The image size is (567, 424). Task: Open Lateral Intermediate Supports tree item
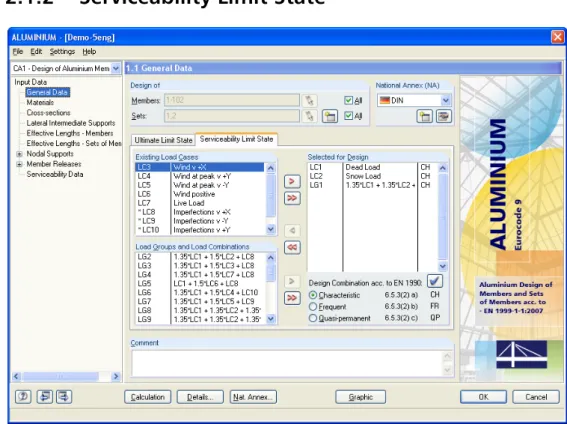pos(71,123)
